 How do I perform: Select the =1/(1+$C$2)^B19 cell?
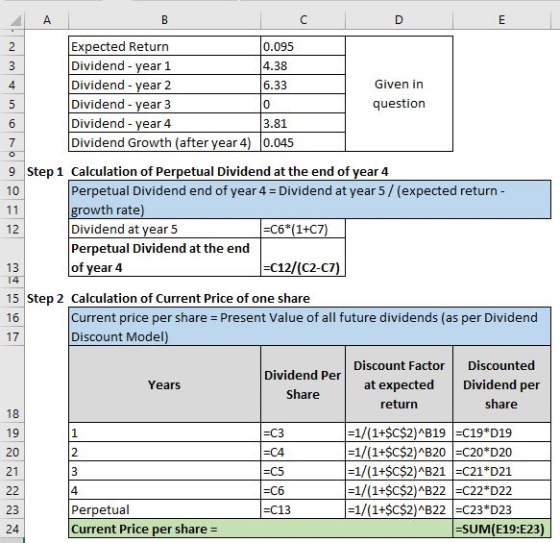(399, 433)
